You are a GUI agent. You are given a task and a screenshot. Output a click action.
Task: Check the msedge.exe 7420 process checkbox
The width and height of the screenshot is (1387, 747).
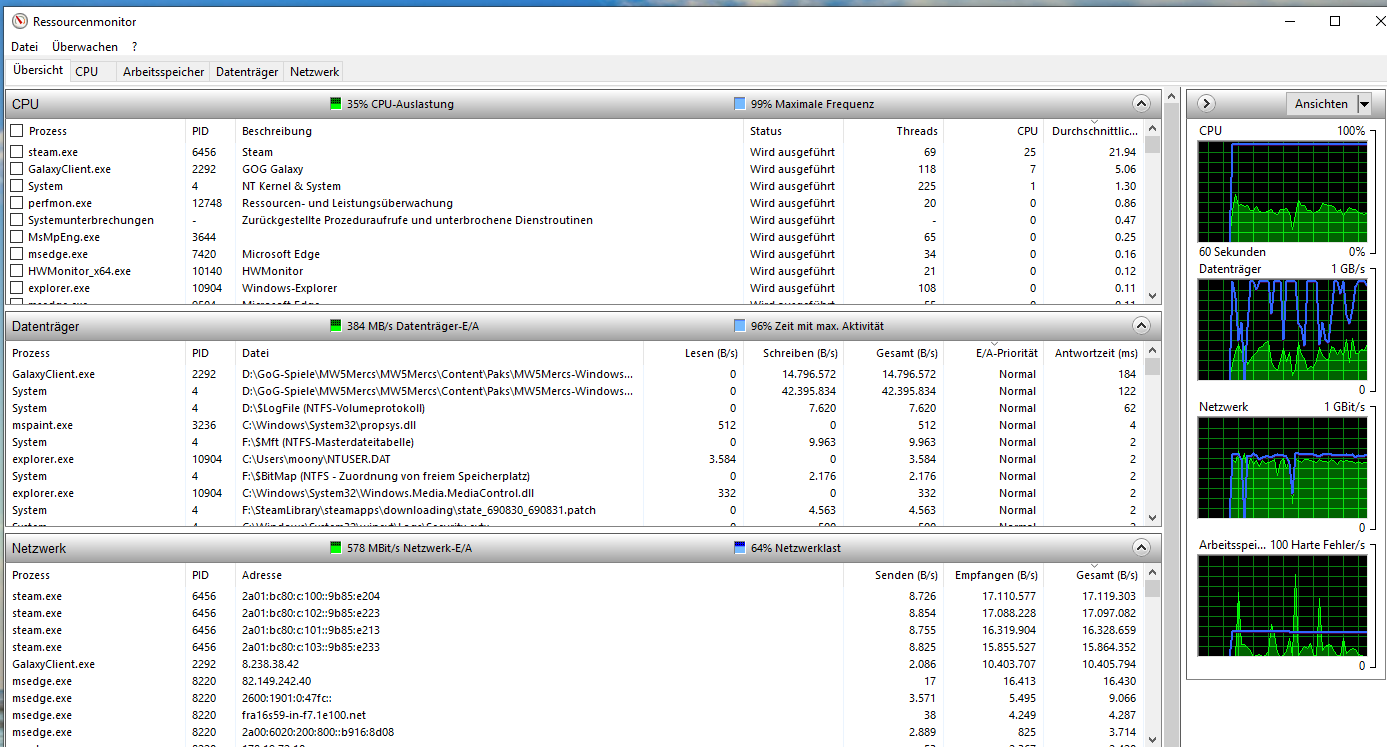[x=17, y=254]
